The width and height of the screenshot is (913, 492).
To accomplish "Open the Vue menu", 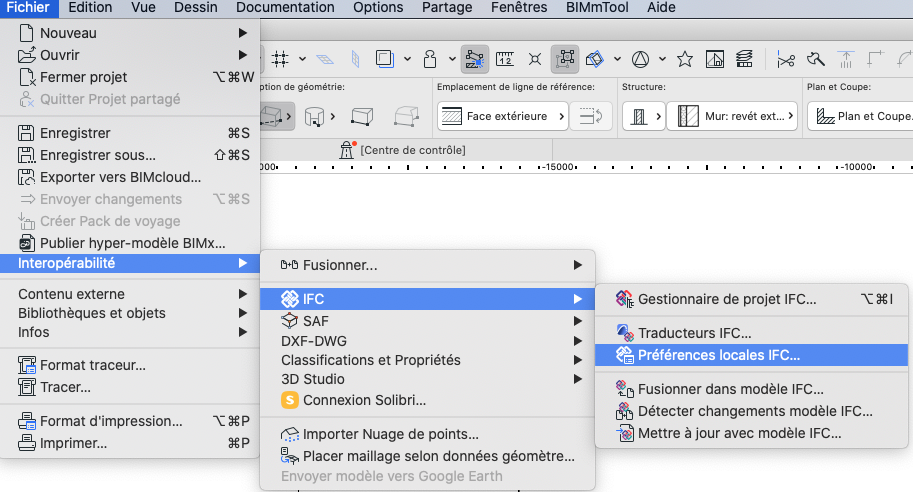I will coord(143,8).
